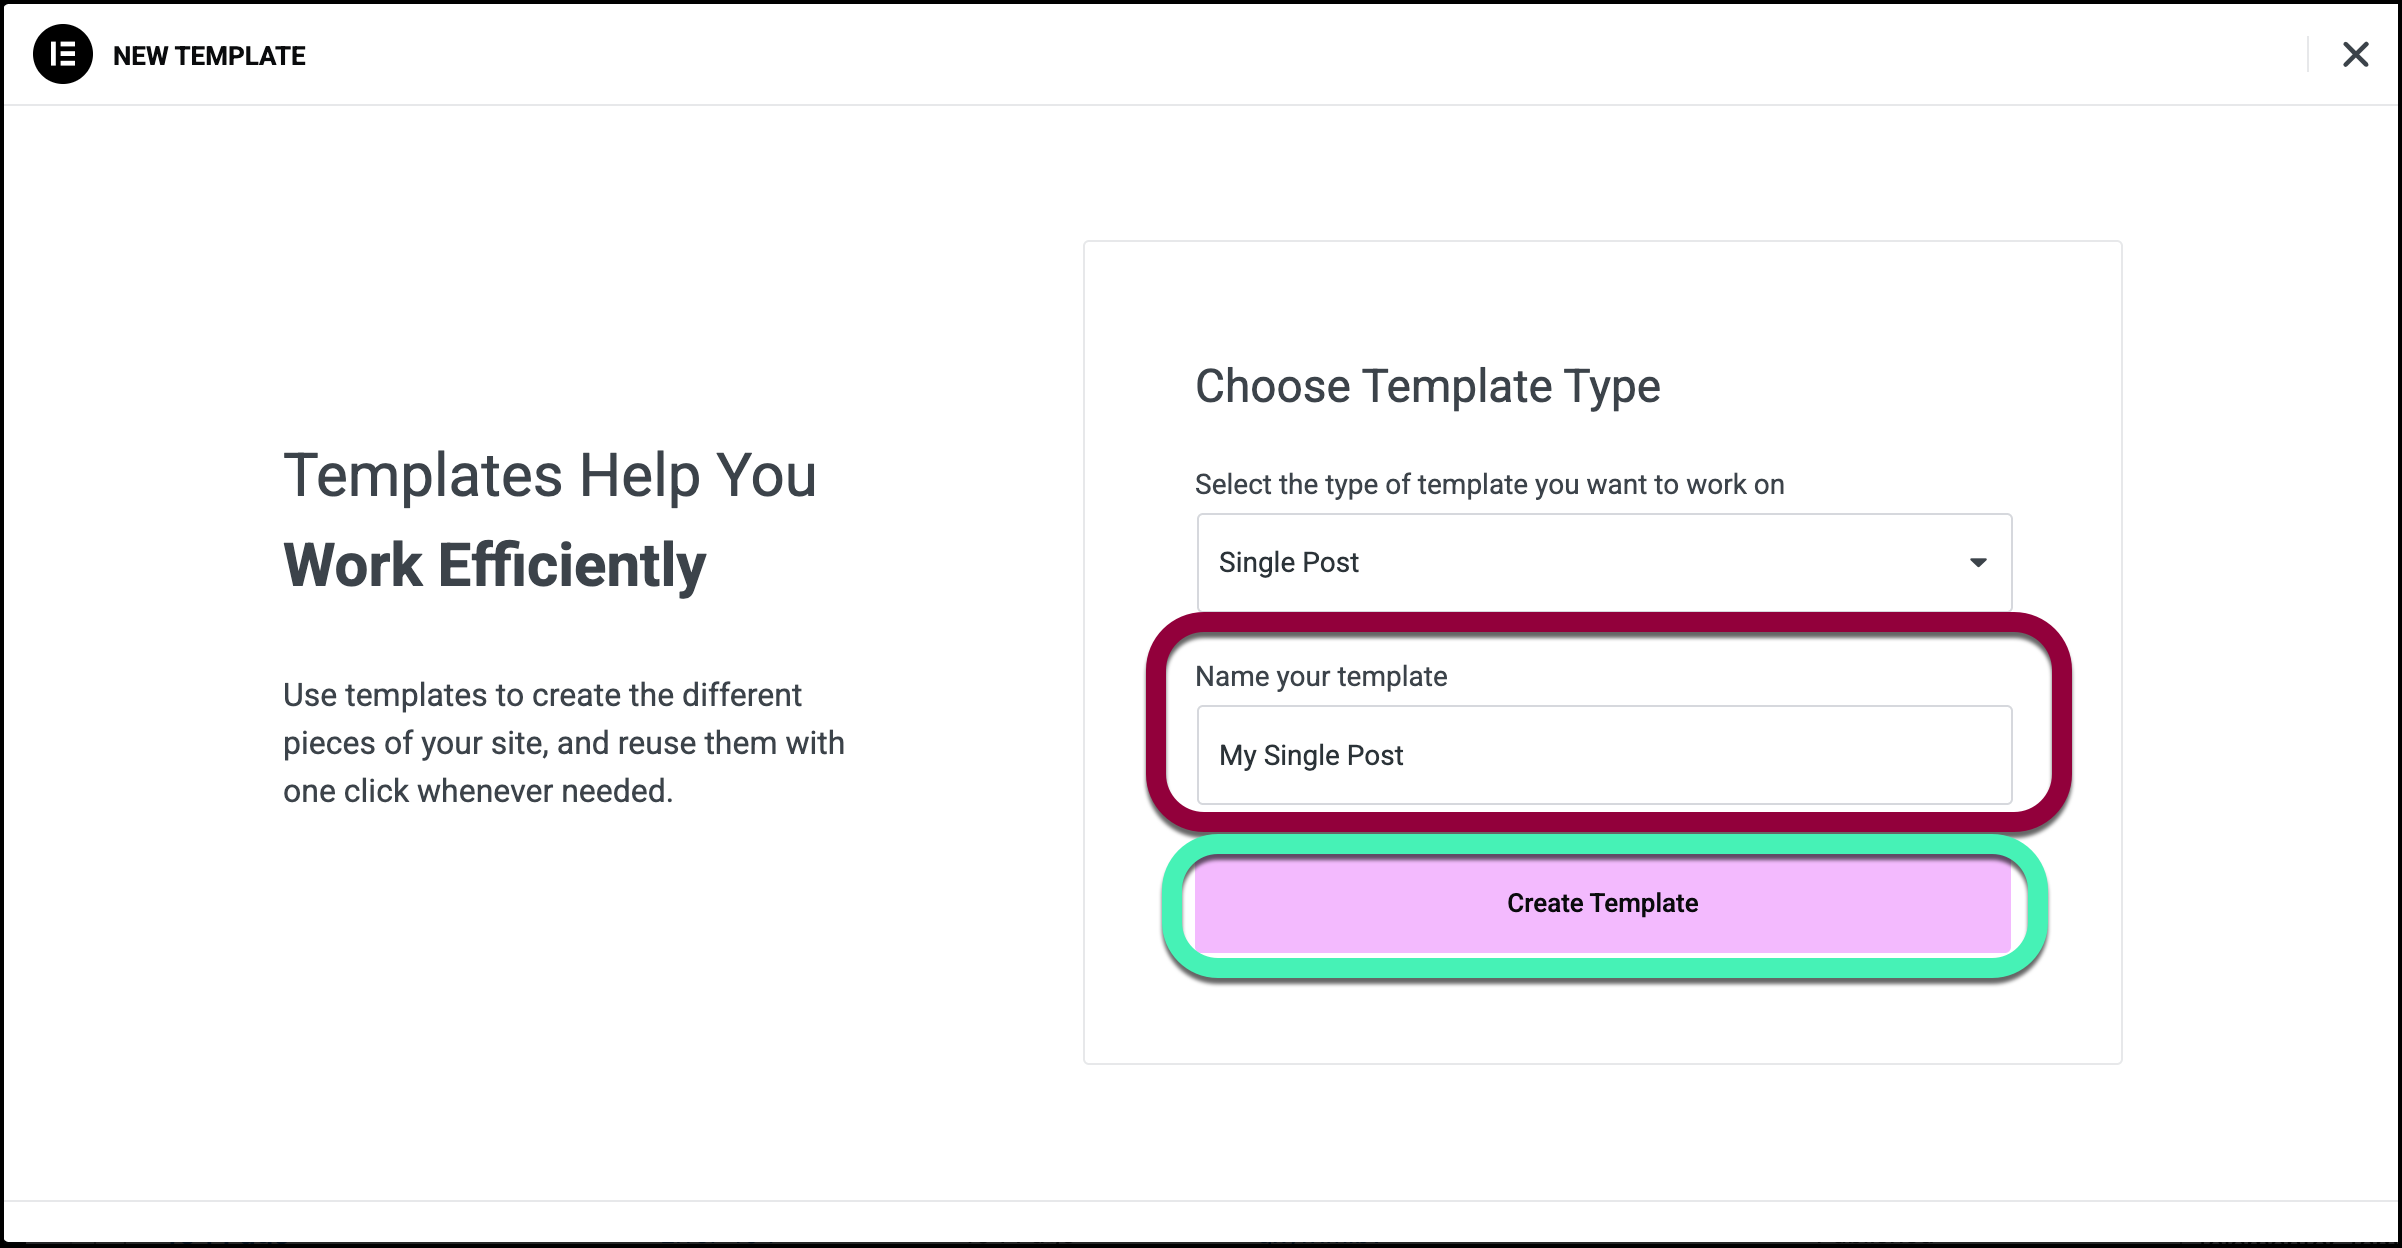Click the 'Use templates to create' line
Image resolution: width=2402 pixels, height=1248 pixels.
[542, 695]
